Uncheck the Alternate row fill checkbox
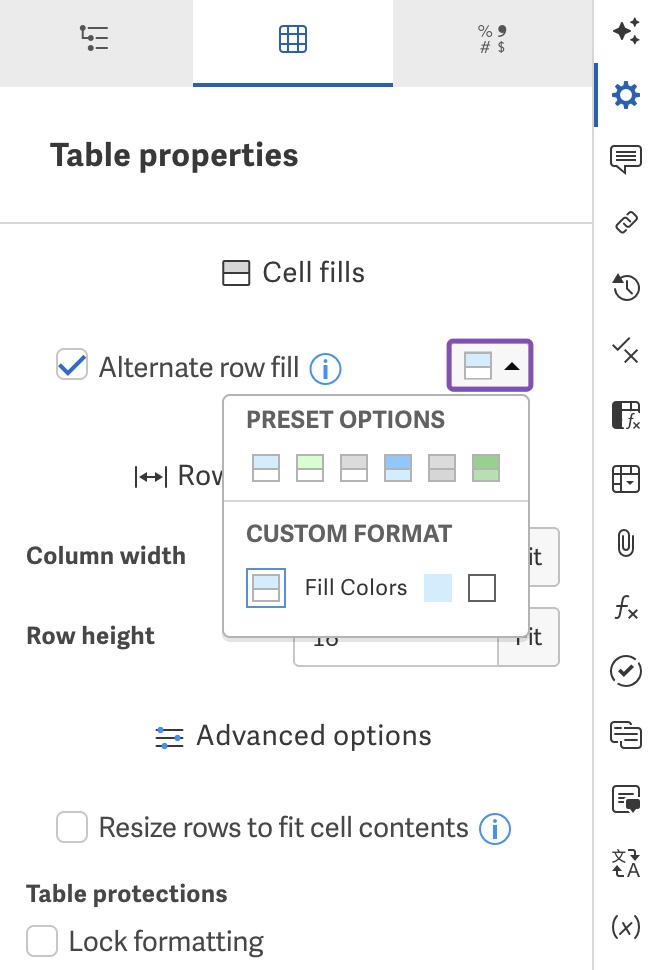The image size is (652, 970). pos(72,364)
